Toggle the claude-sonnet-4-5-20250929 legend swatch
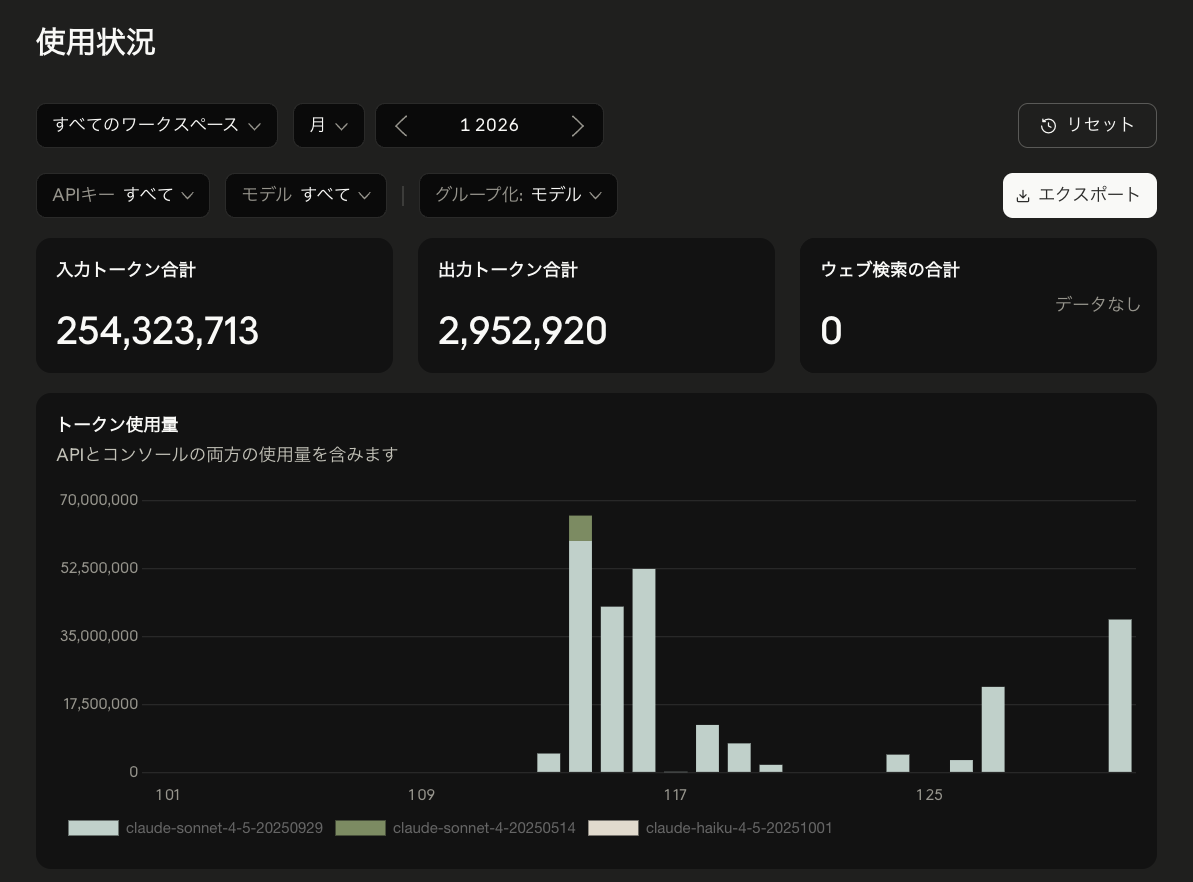 pos(94,828)
